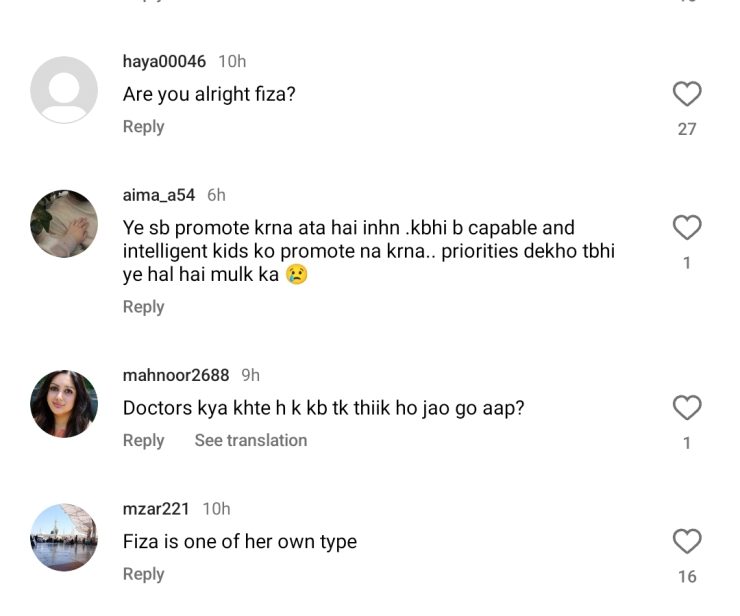This screenshot has width=740, height=616.
Task: View the 16 likes count on mzar221's comment
Action: pyautogui.click(x=687, y=576)
